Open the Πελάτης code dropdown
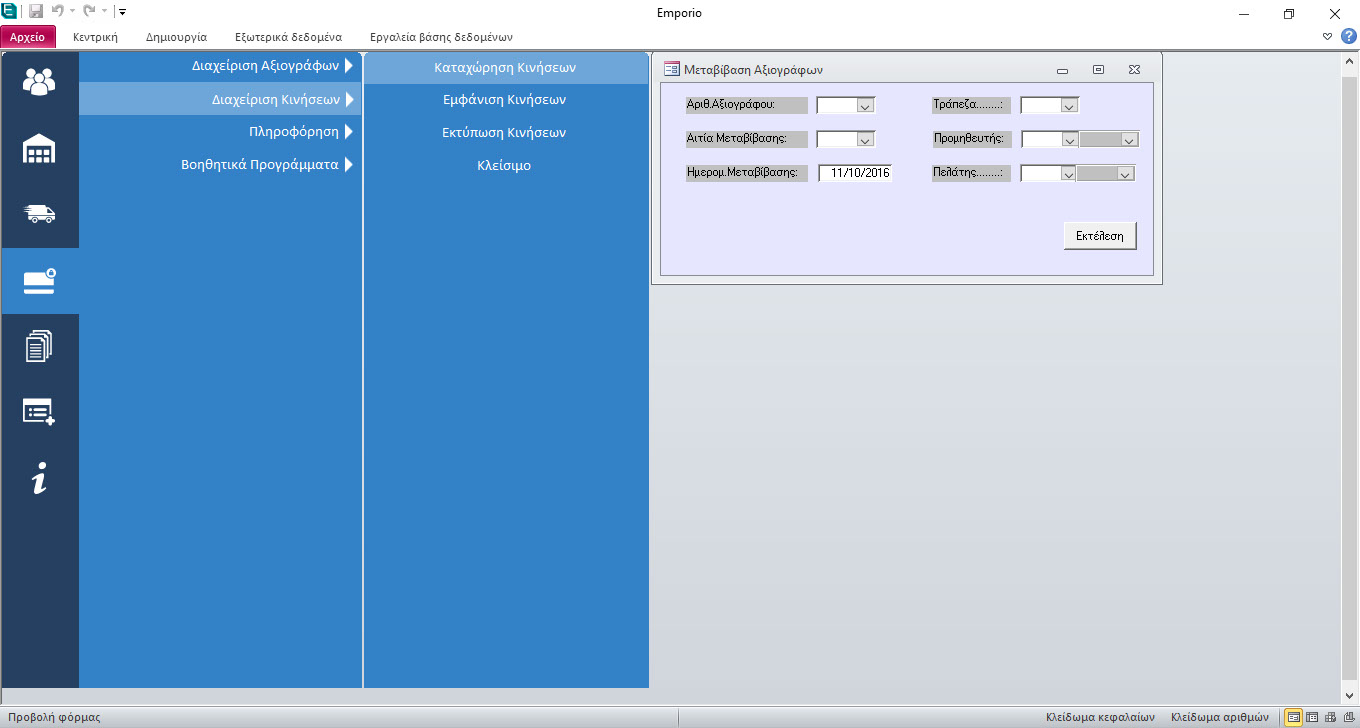 coord(1066,174)
